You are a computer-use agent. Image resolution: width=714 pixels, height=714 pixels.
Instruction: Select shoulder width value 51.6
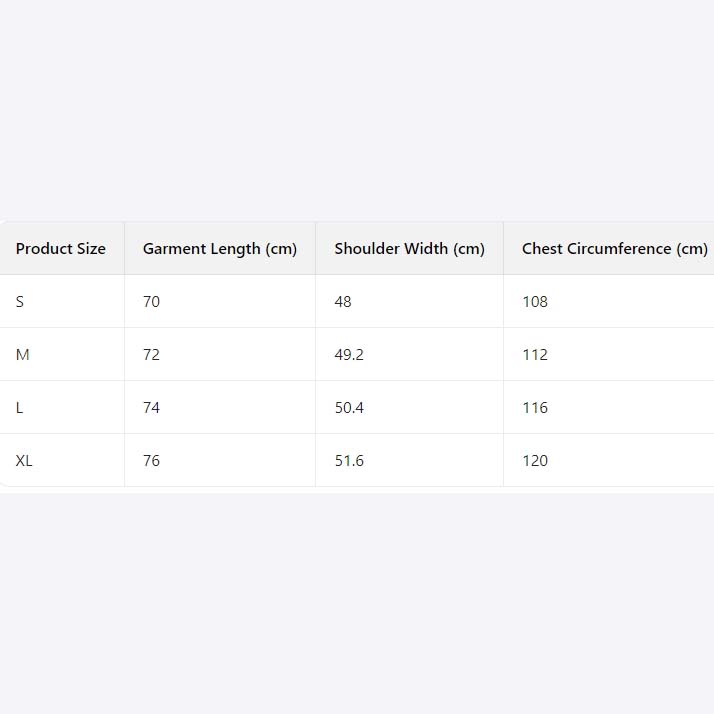(349, 461)
